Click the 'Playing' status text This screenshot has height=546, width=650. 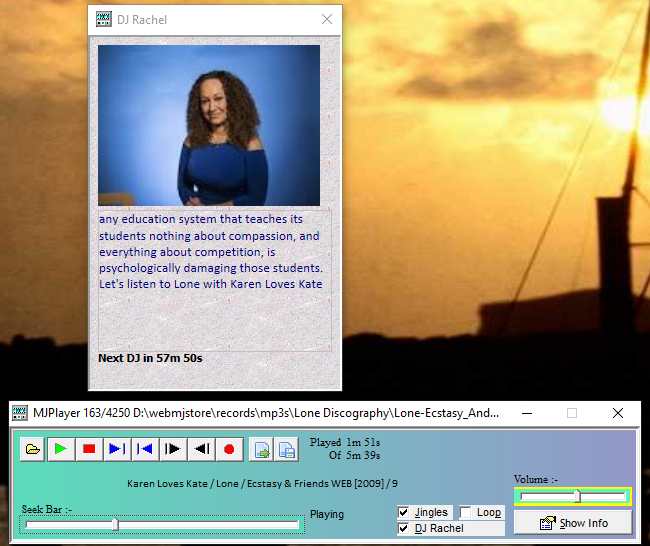tap(327, 514)
